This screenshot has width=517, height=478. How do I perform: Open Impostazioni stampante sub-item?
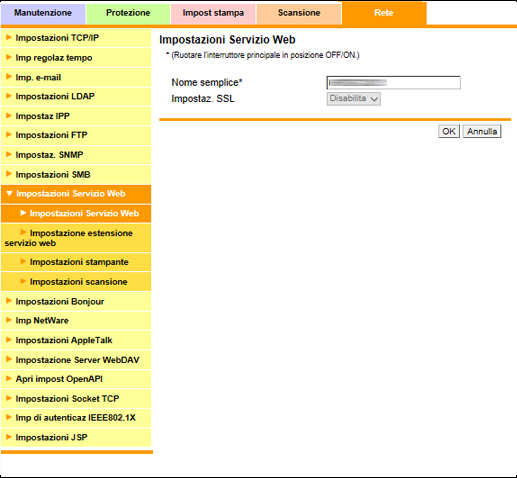click(x=76, y=262)
